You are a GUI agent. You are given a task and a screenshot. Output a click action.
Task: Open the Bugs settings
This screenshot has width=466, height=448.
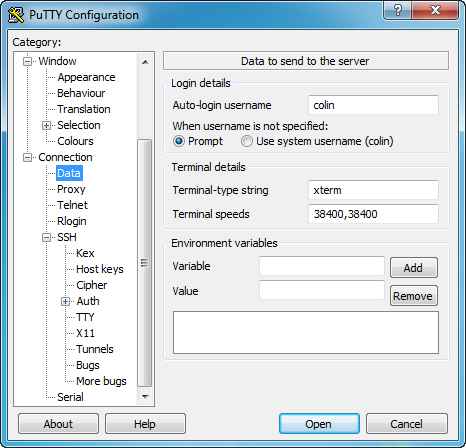point(88,365)
